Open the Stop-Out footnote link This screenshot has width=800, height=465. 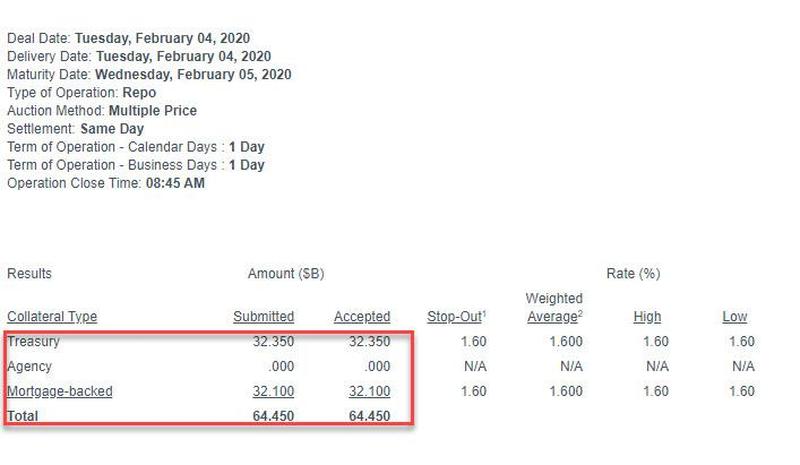(x=456, y=316)
